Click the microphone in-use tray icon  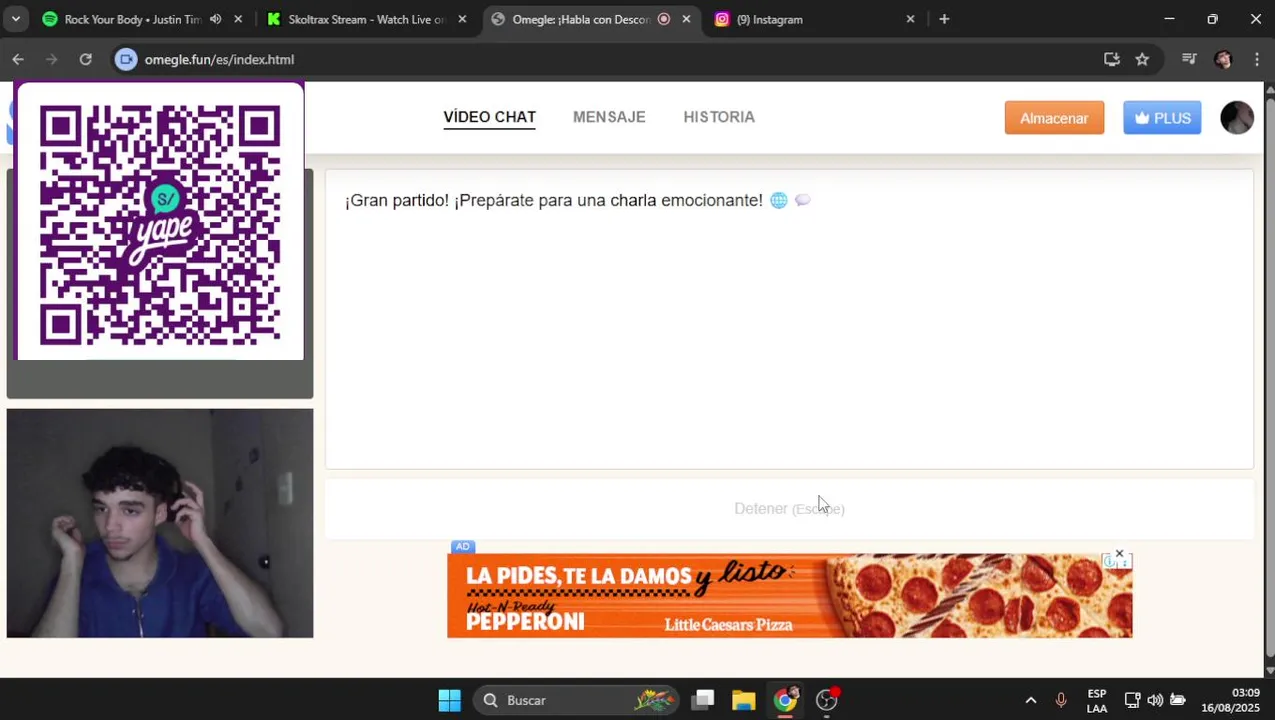pos(1061,700)
